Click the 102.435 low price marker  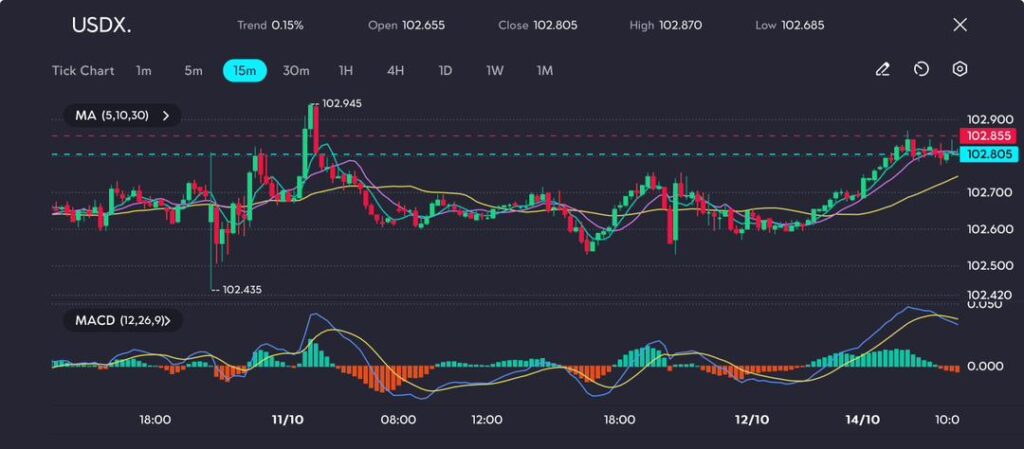pos(241,289)
